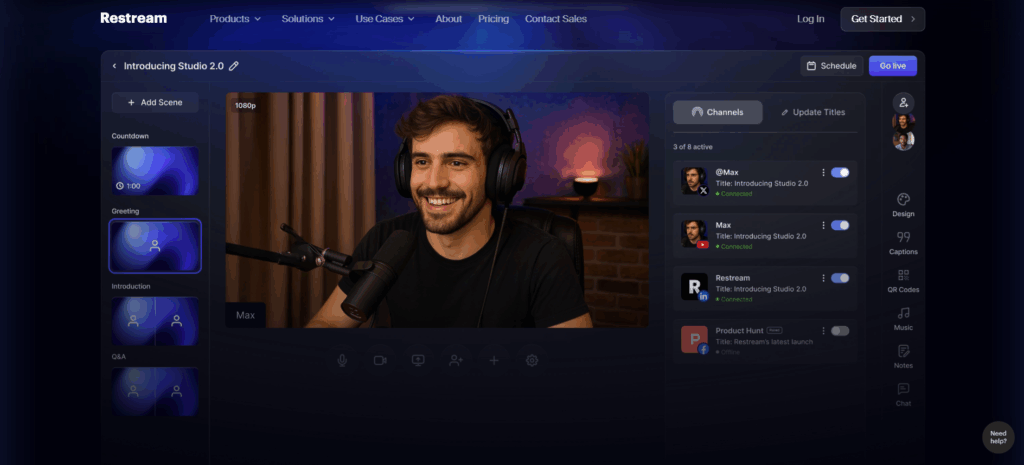Open the Music panel
1024x465 pixels.
(x=903, y=319)
